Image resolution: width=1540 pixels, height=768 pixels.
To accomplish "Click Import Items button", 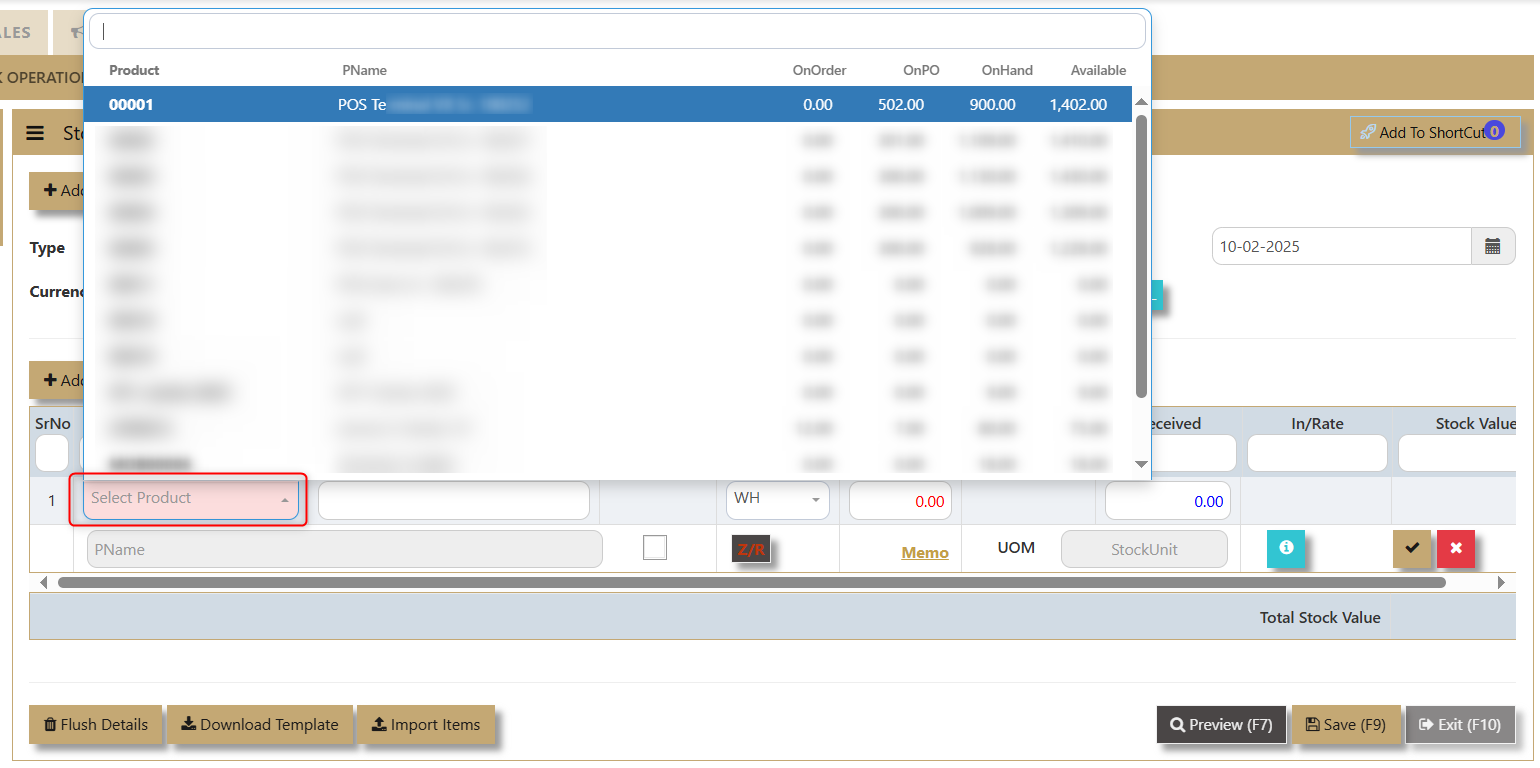I will coord(425,725).
